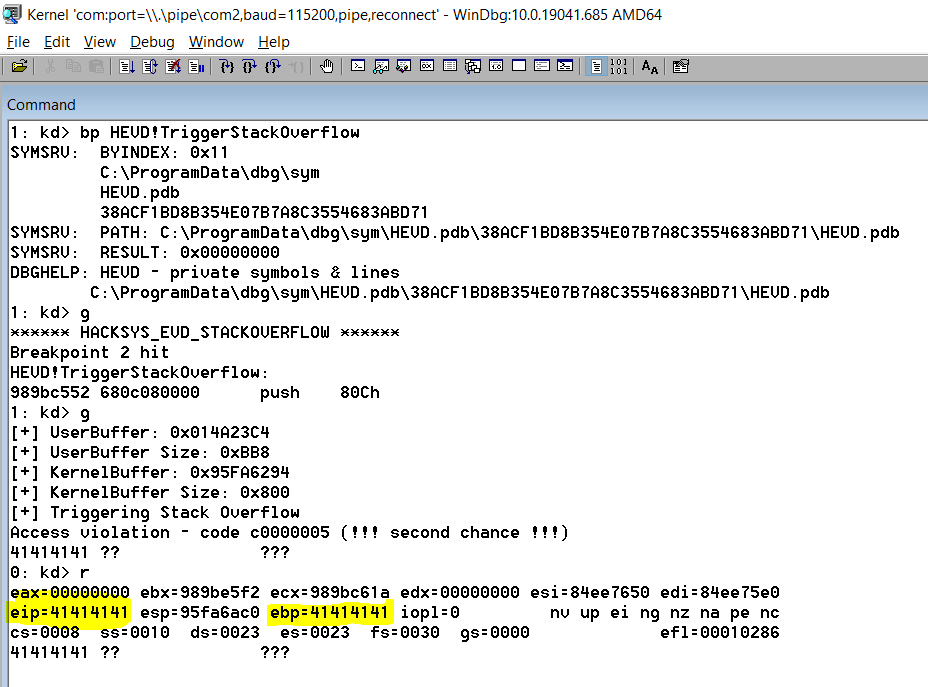Open the Help menu
928x687 pixels.
coord(274,42)
